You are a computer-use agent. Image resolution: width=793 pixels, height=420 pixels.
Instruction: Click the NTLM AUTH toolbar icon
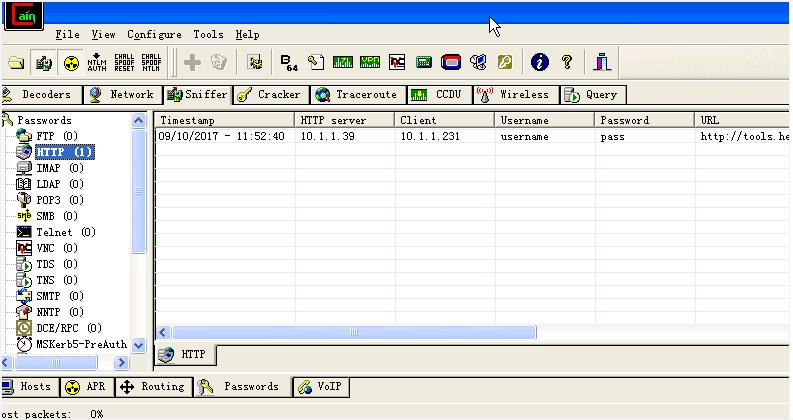[97, 63]
